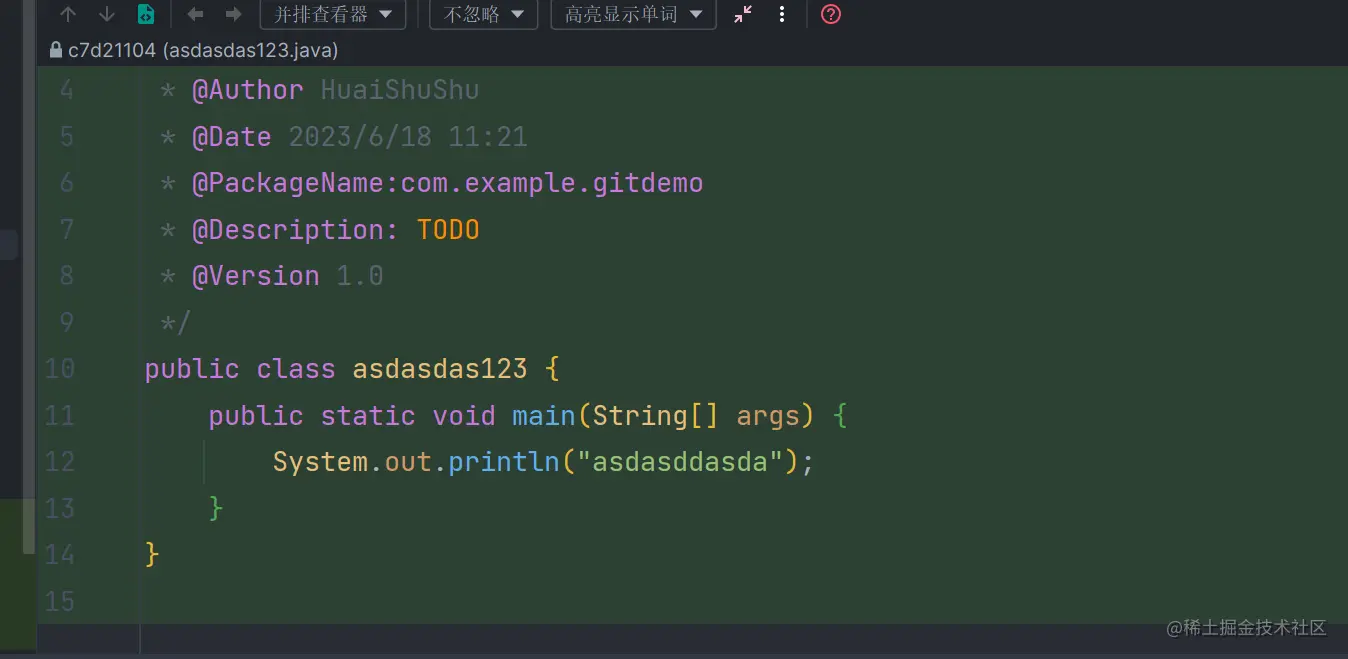Click the collapse unchanged fragments icon
The image size is (1348, 659).
tap(743, 15)
